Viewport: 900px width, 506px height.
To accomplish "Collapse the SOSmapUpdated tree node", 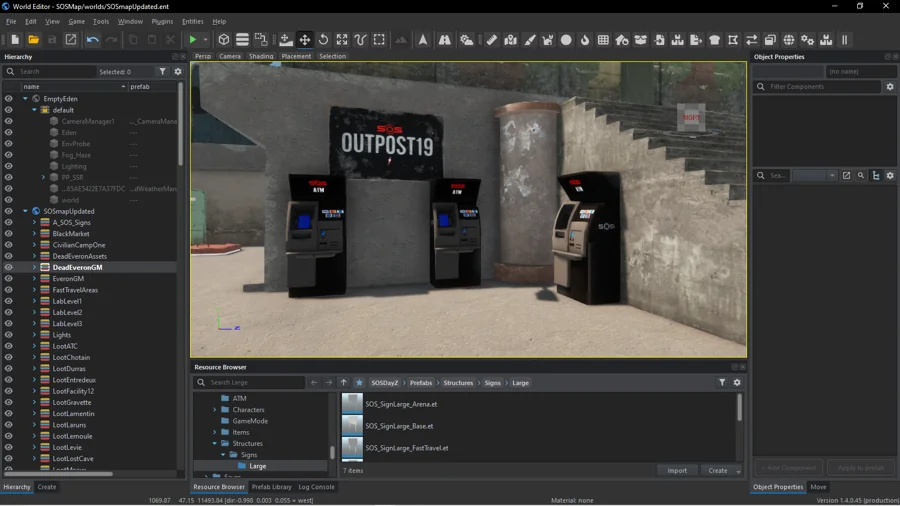I will click(x=25, y=211).
